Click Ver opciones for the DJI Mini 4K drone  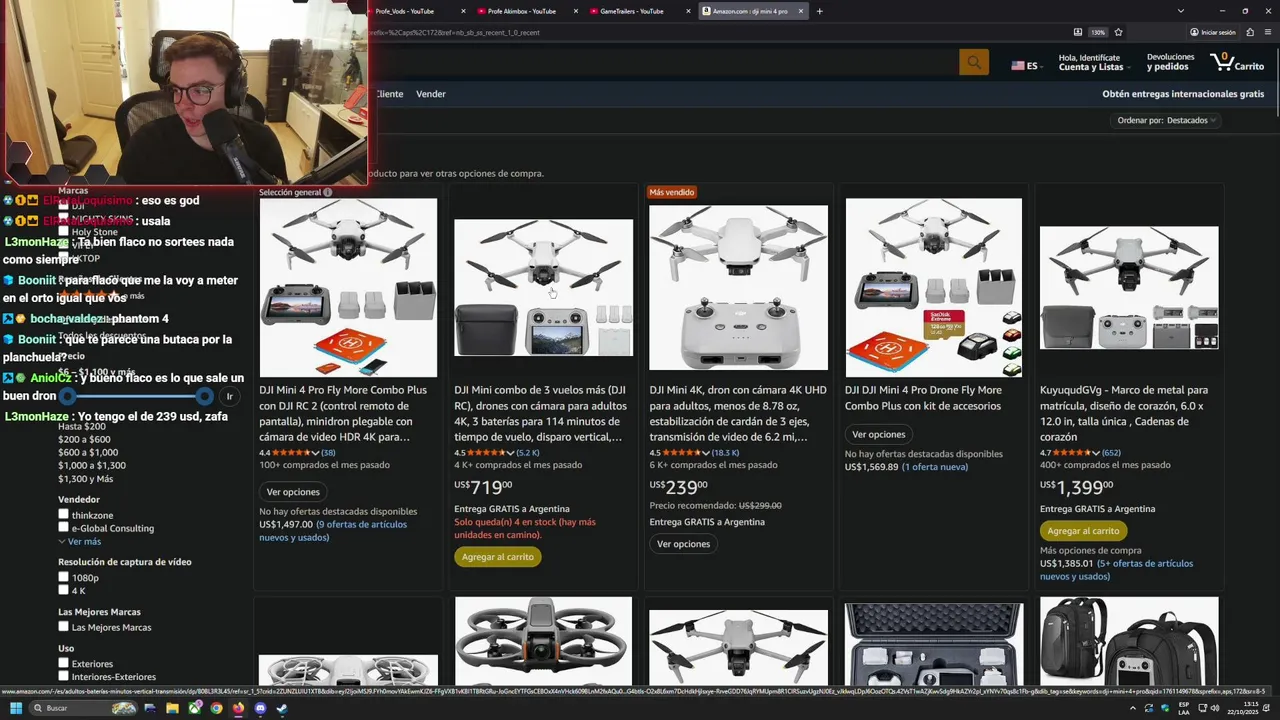(x=683, y=544)
